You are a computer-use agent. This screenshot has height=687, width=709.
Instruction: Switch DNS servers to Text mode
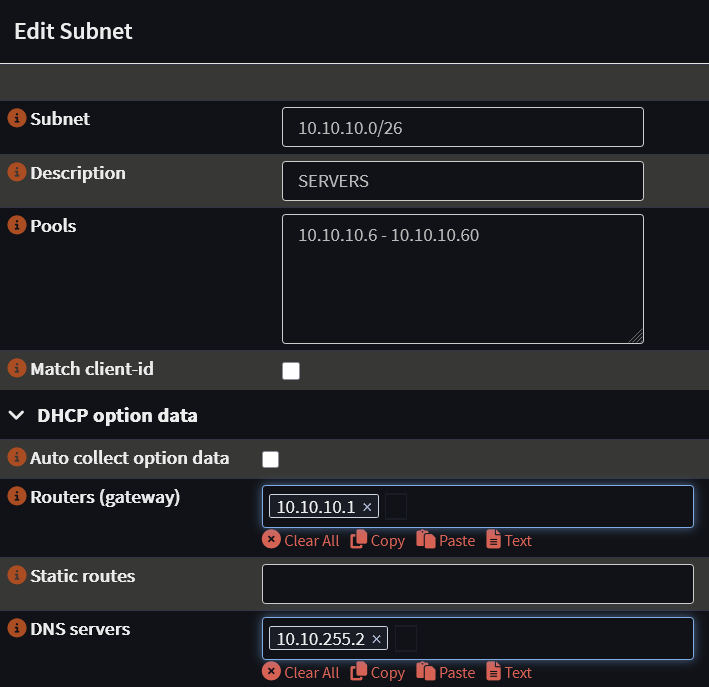click(x=509, y=672)
